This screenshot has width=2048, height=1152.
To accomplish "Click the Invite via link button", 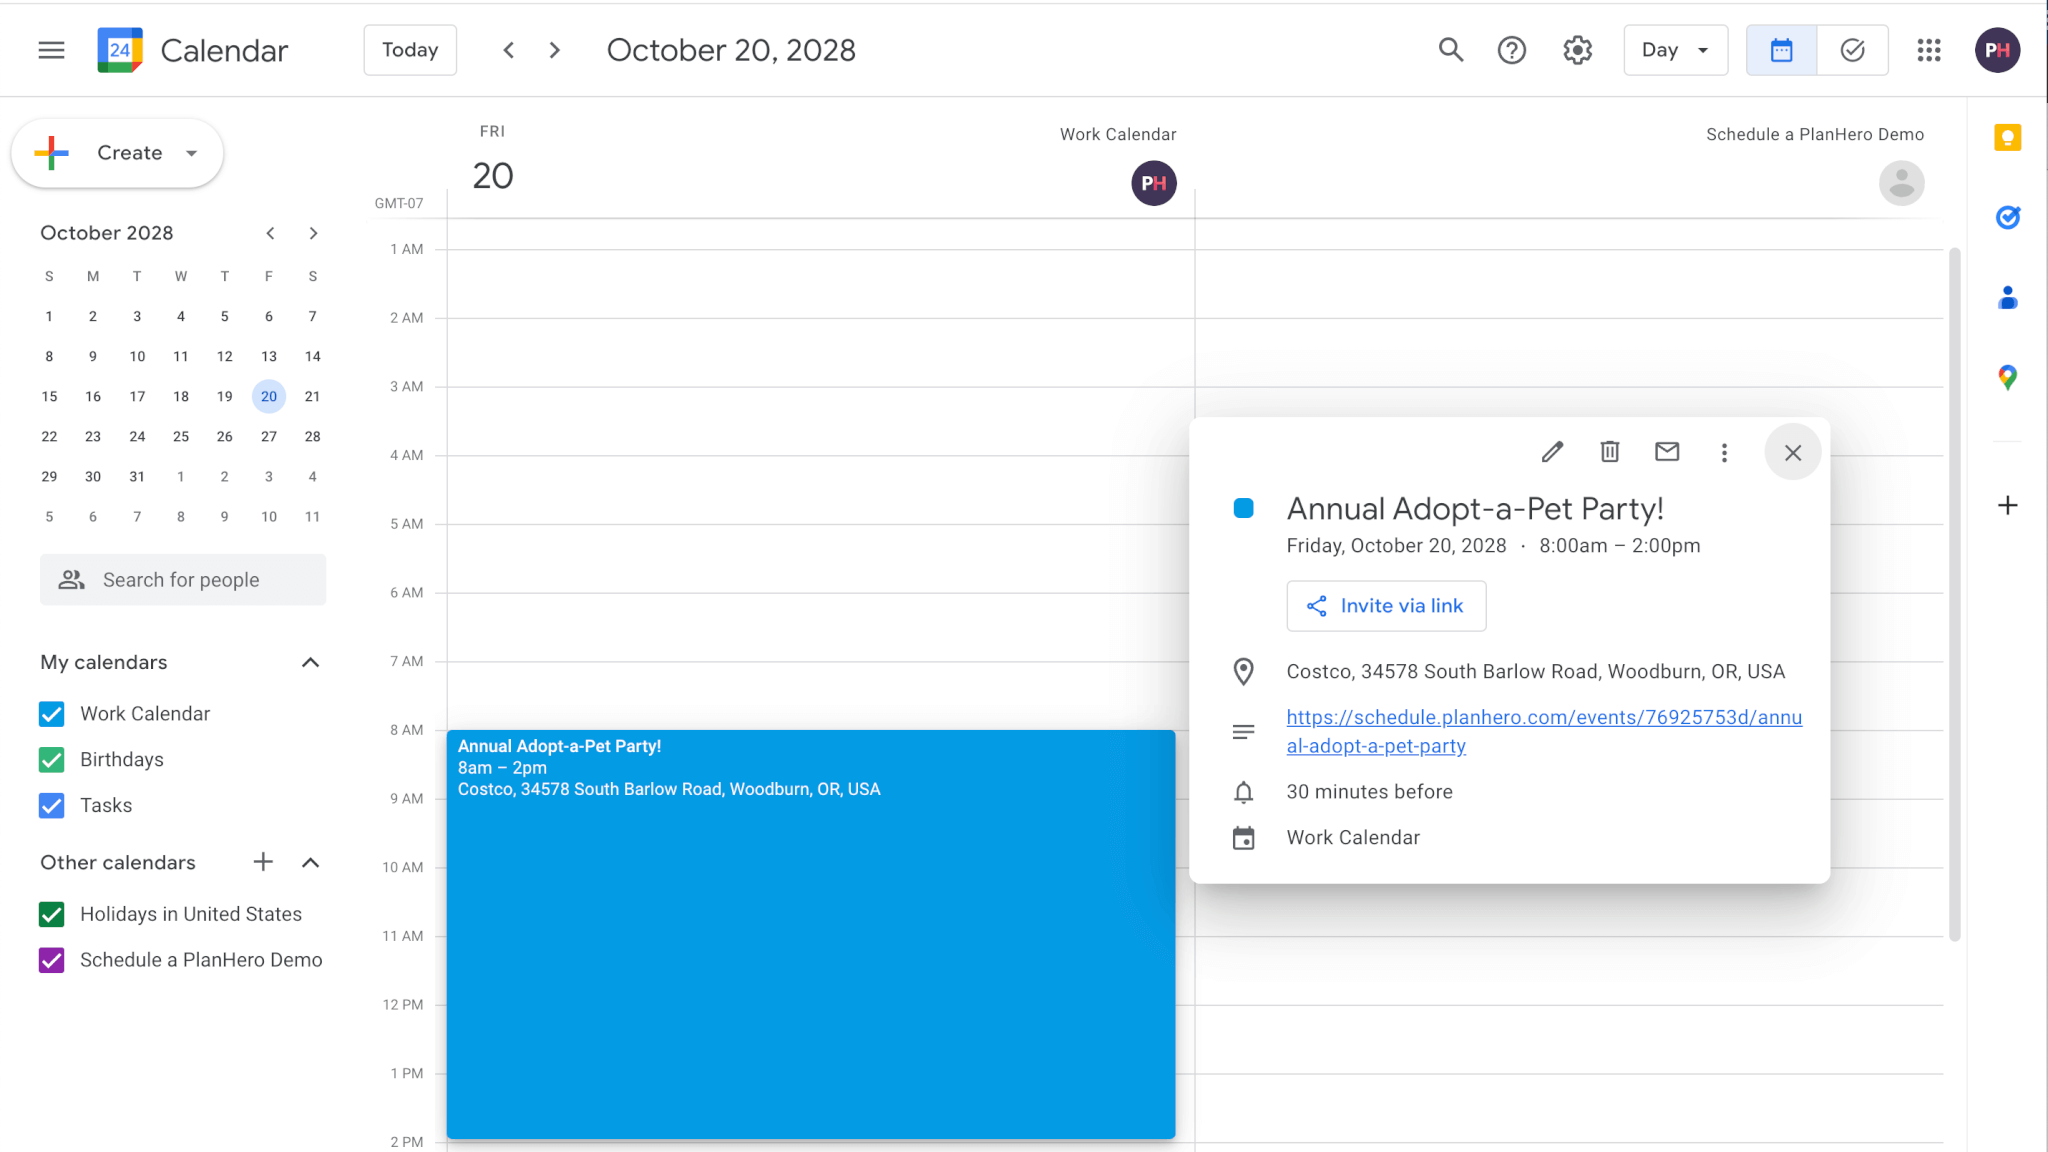I will (1385, 606).
